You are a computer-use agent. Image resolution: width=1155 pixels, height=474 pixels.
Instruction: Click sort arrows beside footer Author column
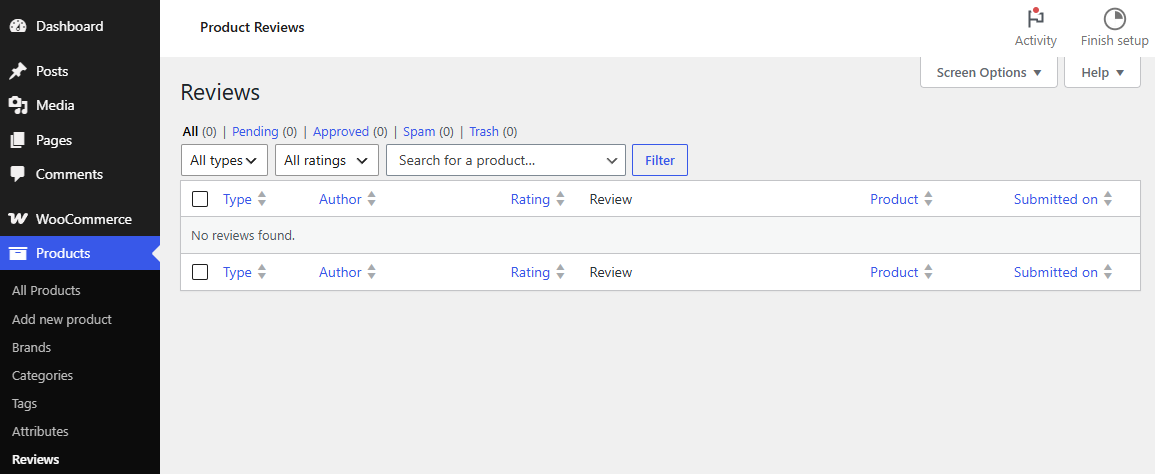coord(371,272)
